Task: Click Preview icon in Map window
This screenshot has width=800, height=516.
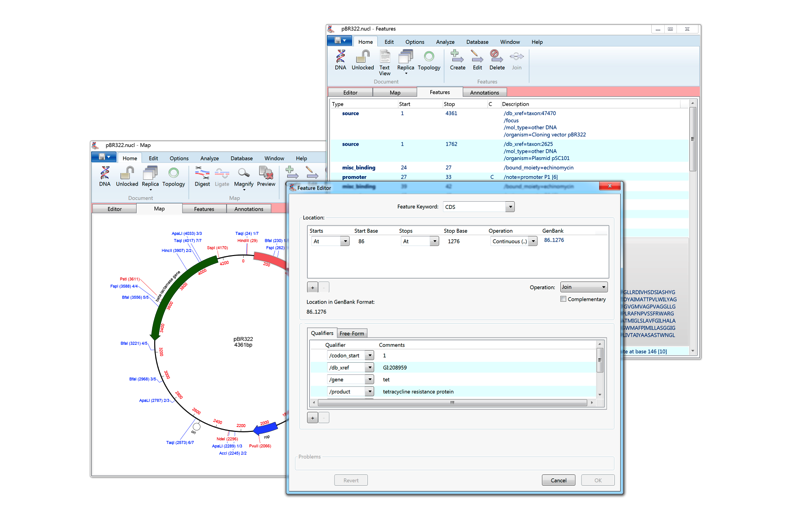Action: click(266, 176)
